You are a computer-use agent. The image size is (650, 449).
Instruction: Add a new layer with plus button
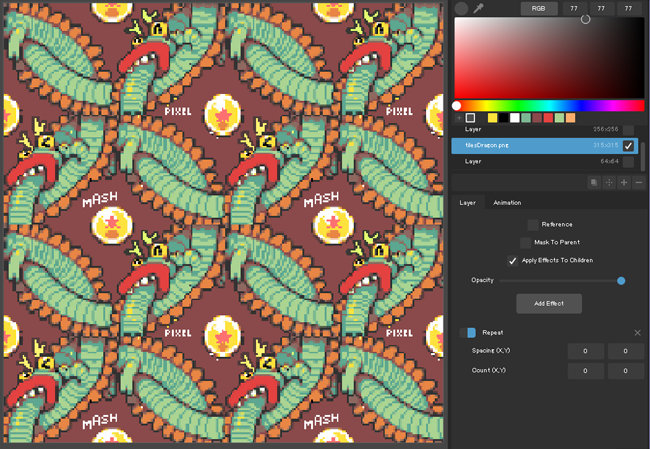[x=624, y=182]
